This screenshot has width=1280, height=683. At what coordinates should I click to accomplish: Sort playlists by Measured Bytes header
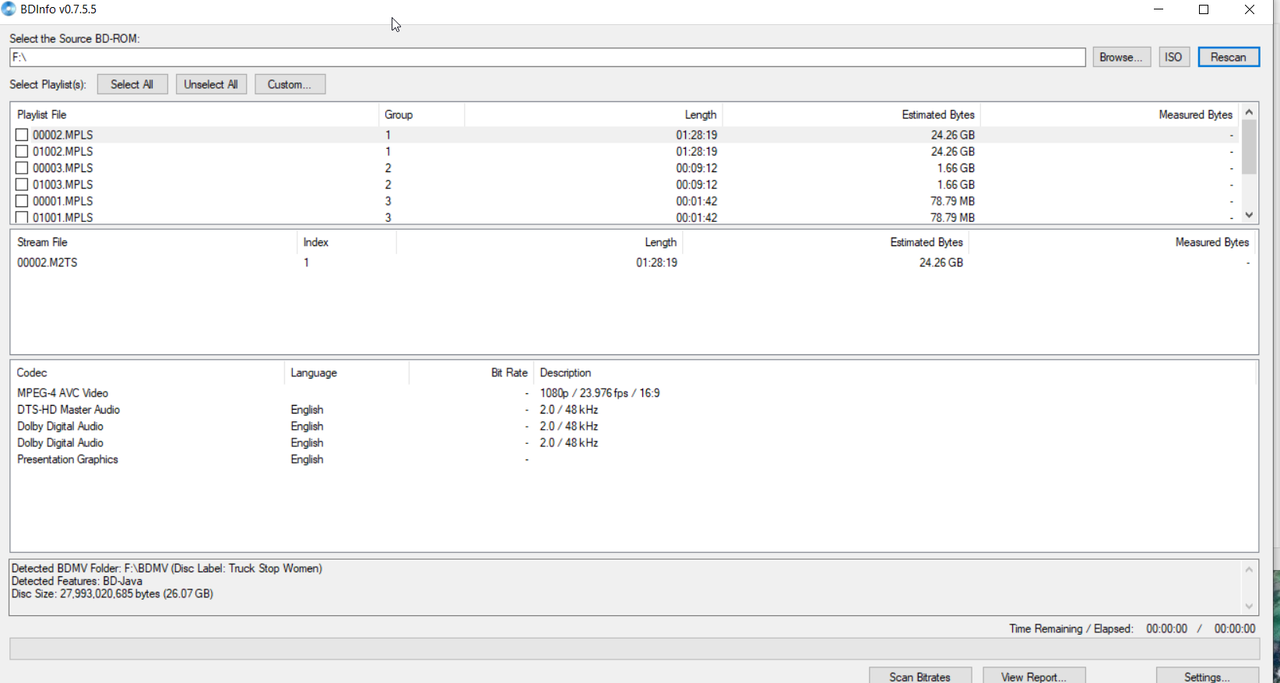pos(1109,115)
